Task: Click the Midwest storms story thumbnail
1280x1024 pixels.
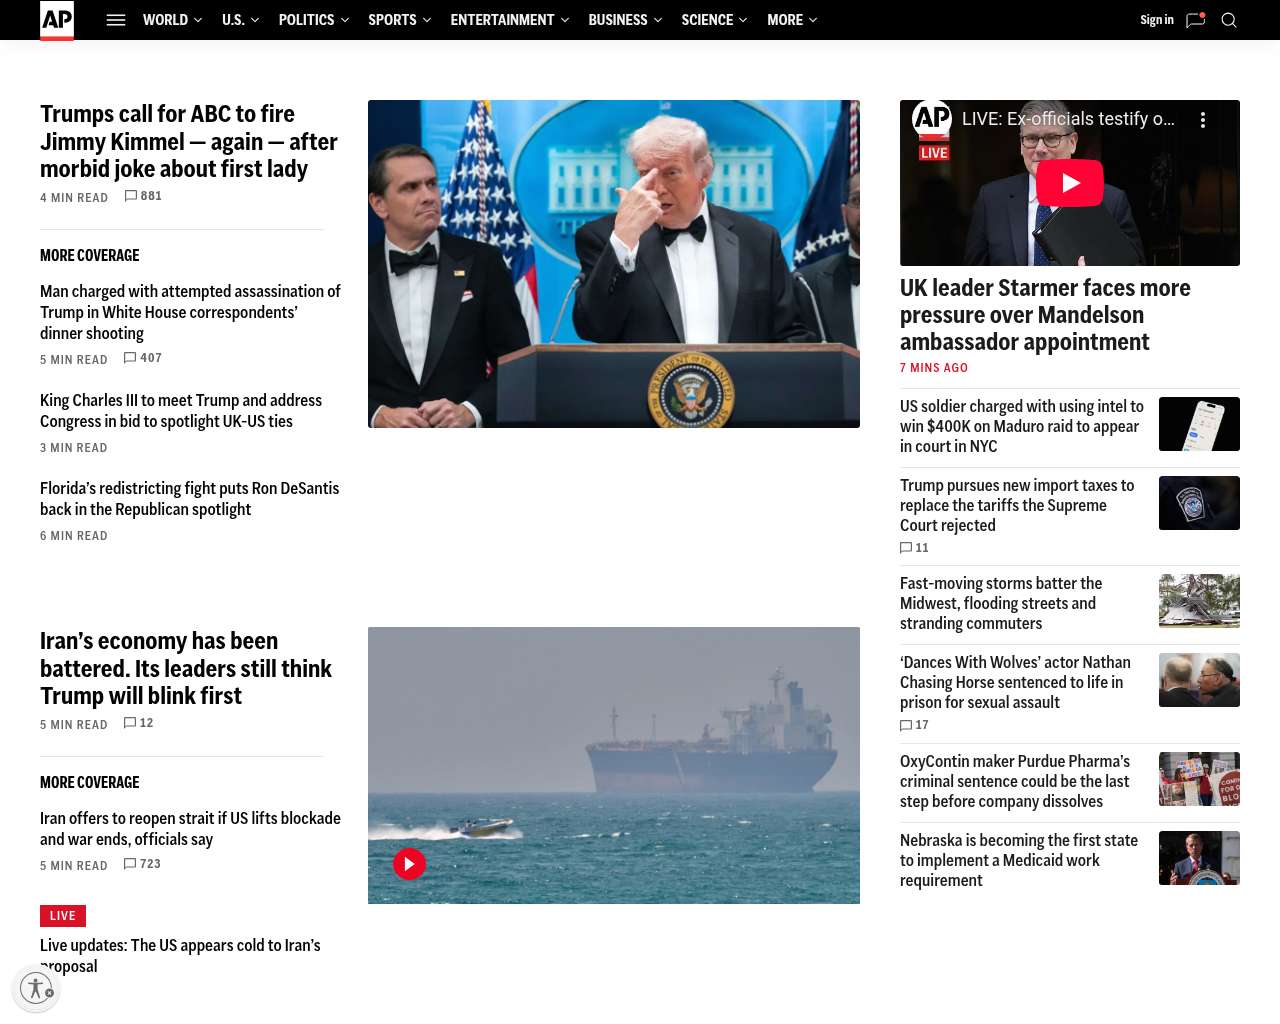Action: point(1199,601)
